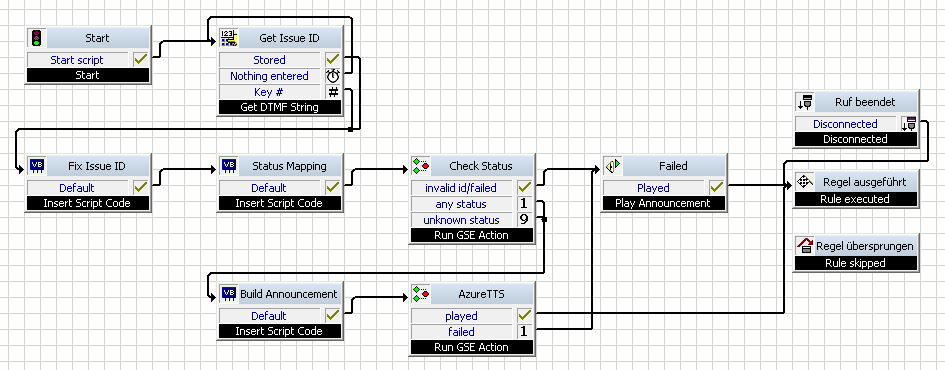Click the Play Announcement label
Viewport: 945px width, 370px height.
click(x=663, y=203)
